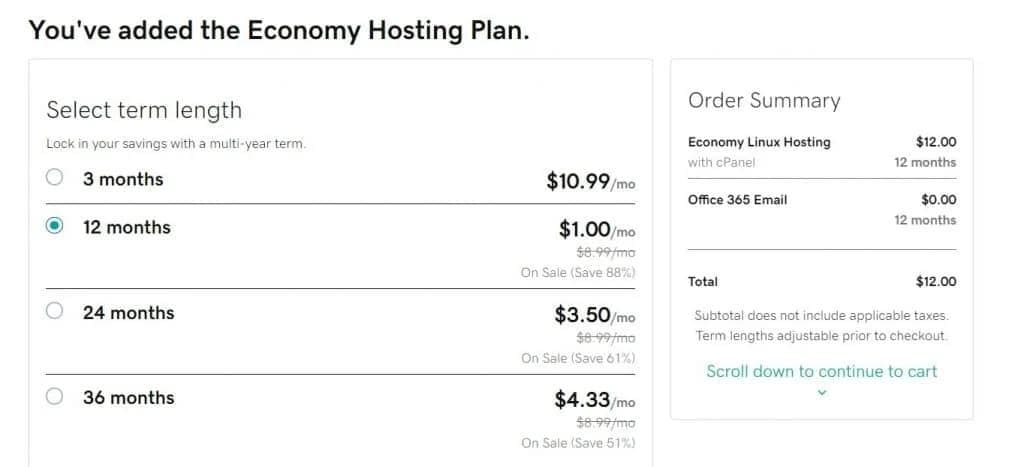Screen dimensions: 1024x467
Task: Click Office 365 Email line item
Action: point(737,200)
